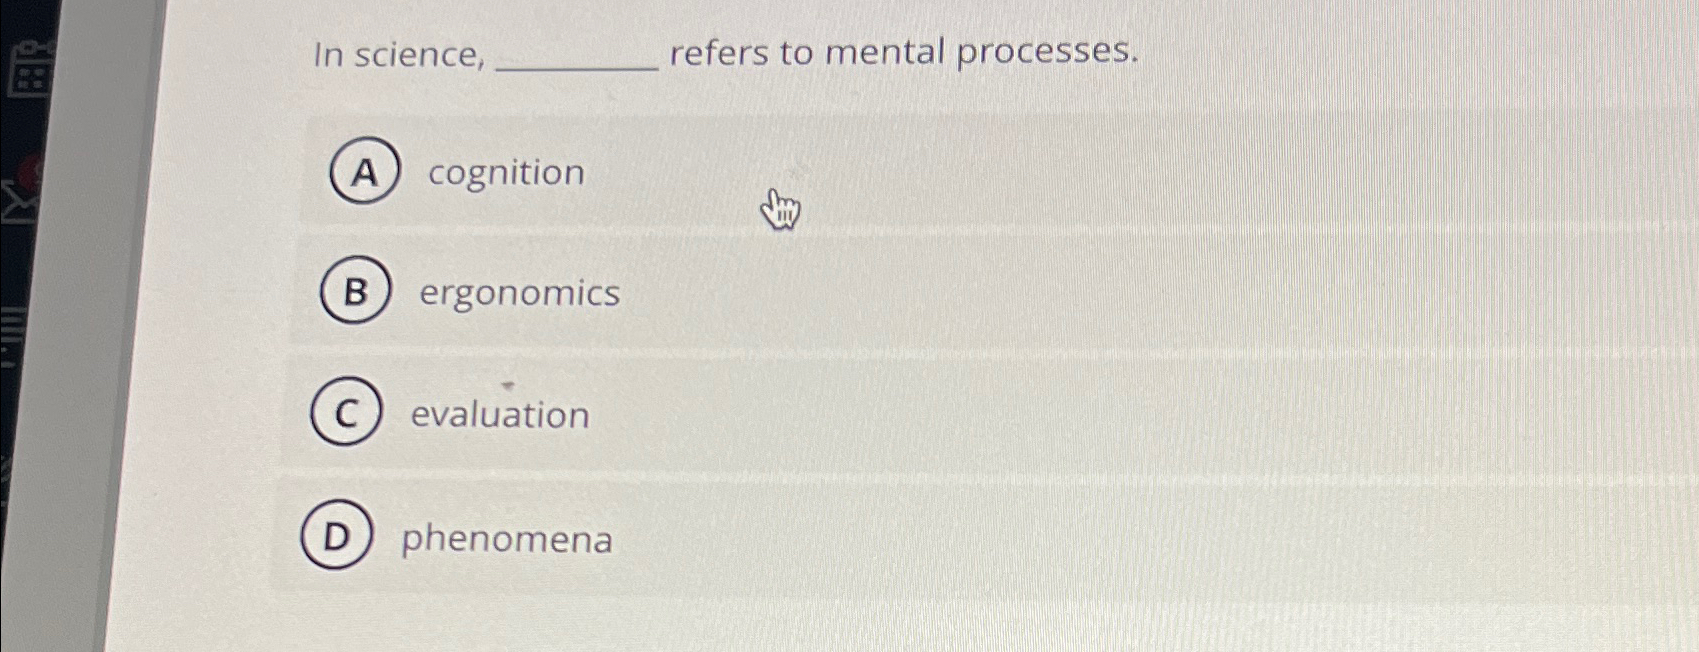1699x652 pixels.
Task: Click the red notification badge on the mail icon
Action: coord(28,168)
